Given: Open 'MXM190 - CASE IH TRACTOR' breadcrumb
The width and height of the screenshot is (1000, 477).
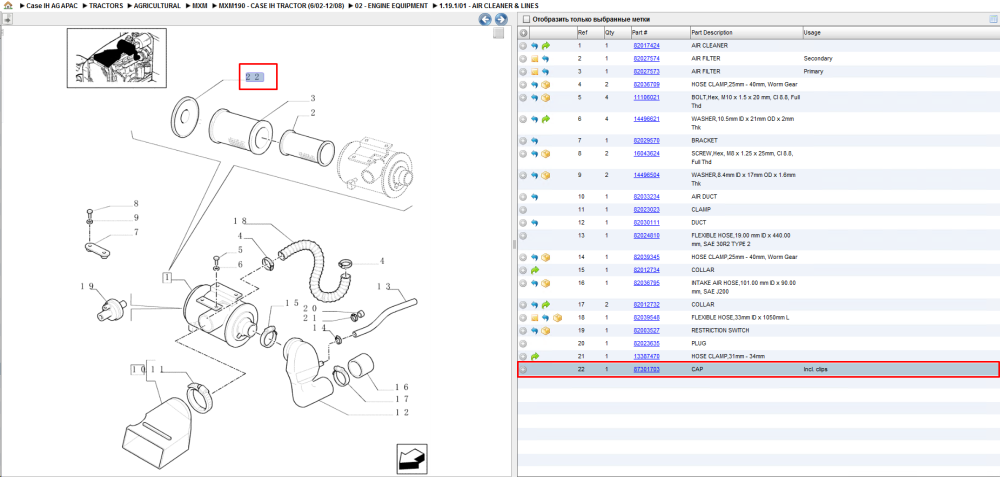Looking at the screenshot, I should point(281,5).
